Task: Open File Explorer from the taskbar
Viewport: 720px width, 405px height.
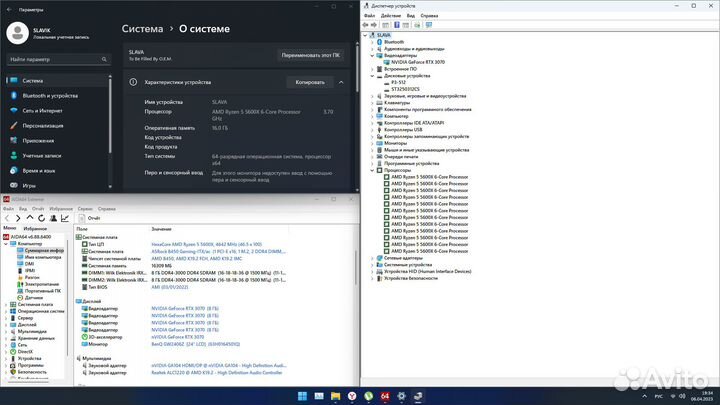Action: (x=335, y=396)
